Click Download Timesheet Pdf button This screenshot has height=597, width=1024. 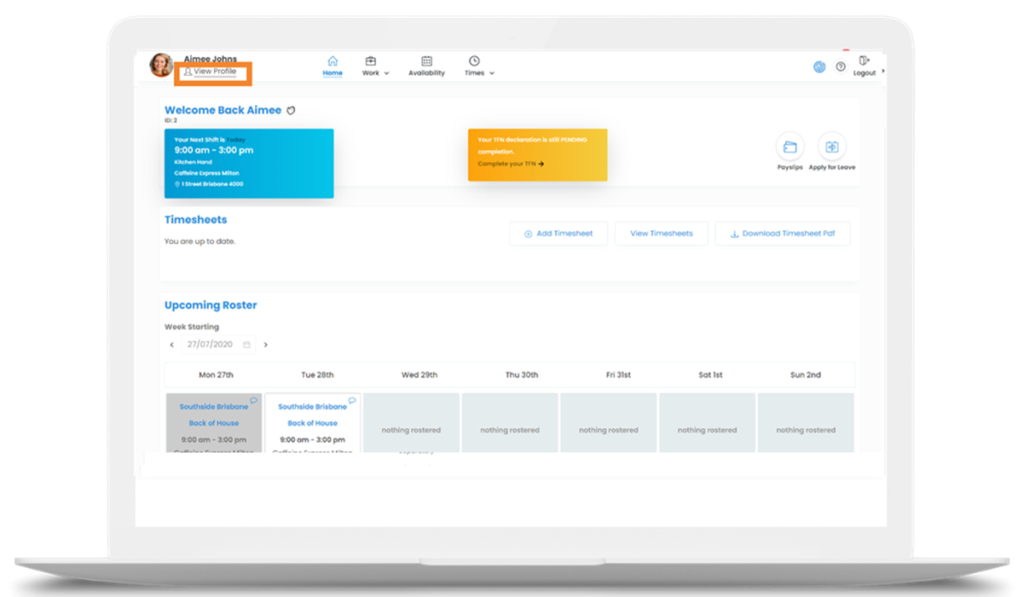coord(782,233)
